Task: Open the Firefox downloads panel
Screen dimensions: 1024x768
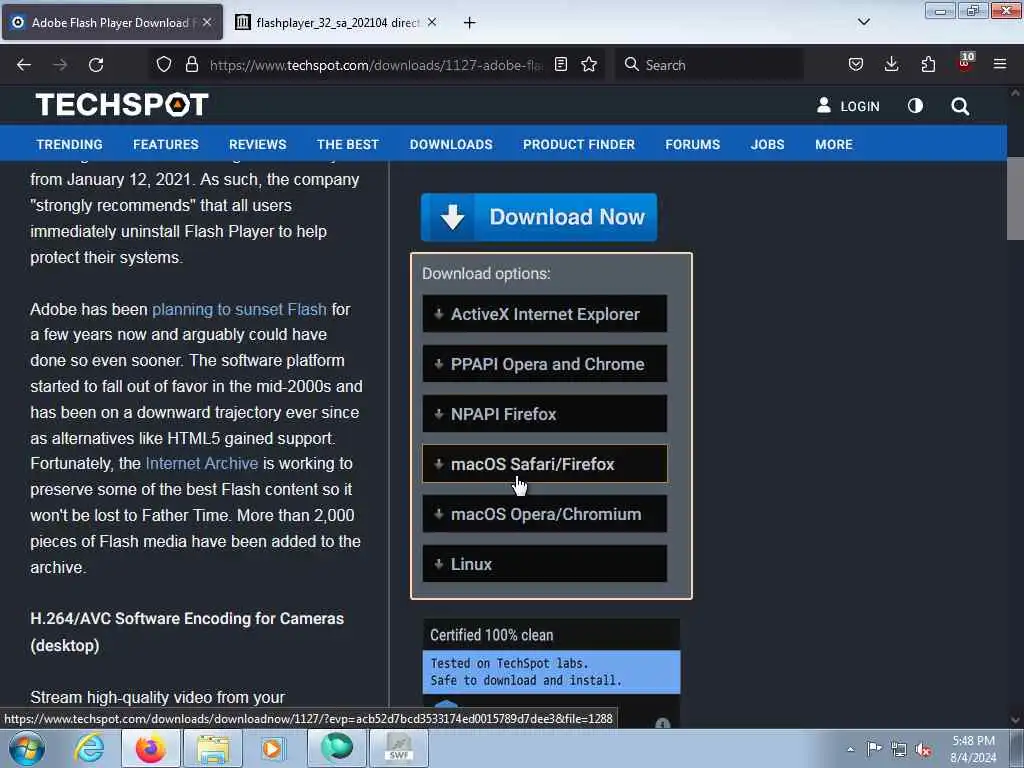Action: pyautogui.click(x=891, y=64)
